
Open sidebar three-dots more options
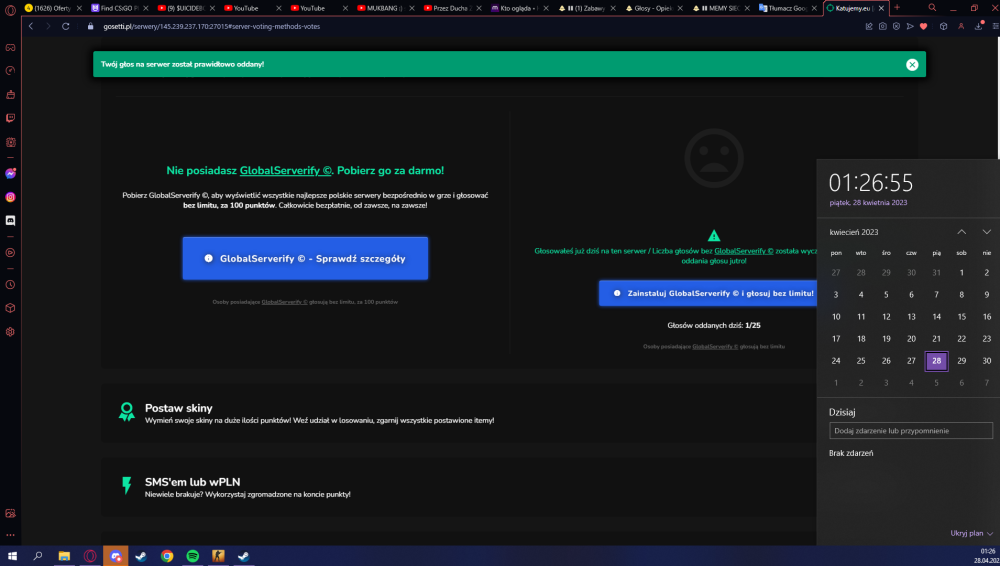pos(10,535)
